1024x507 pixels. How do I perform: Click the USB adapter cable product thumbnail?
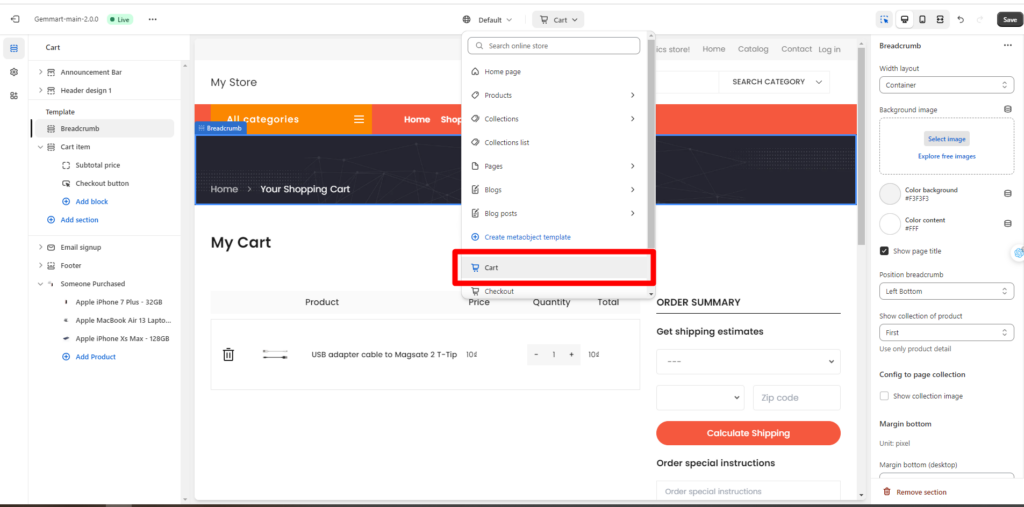click(x=275, y=355)
